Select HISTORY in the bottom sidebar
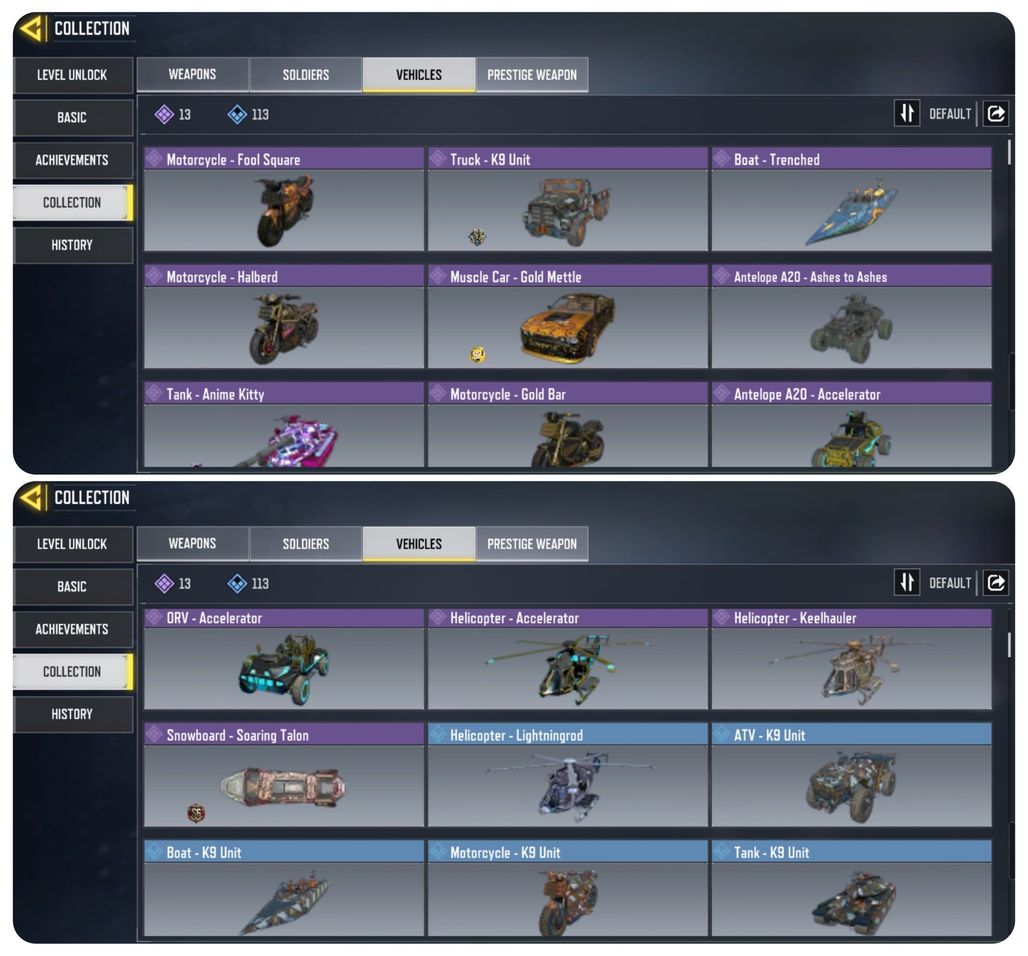The image size is (1028, 956). coord(72,714)
